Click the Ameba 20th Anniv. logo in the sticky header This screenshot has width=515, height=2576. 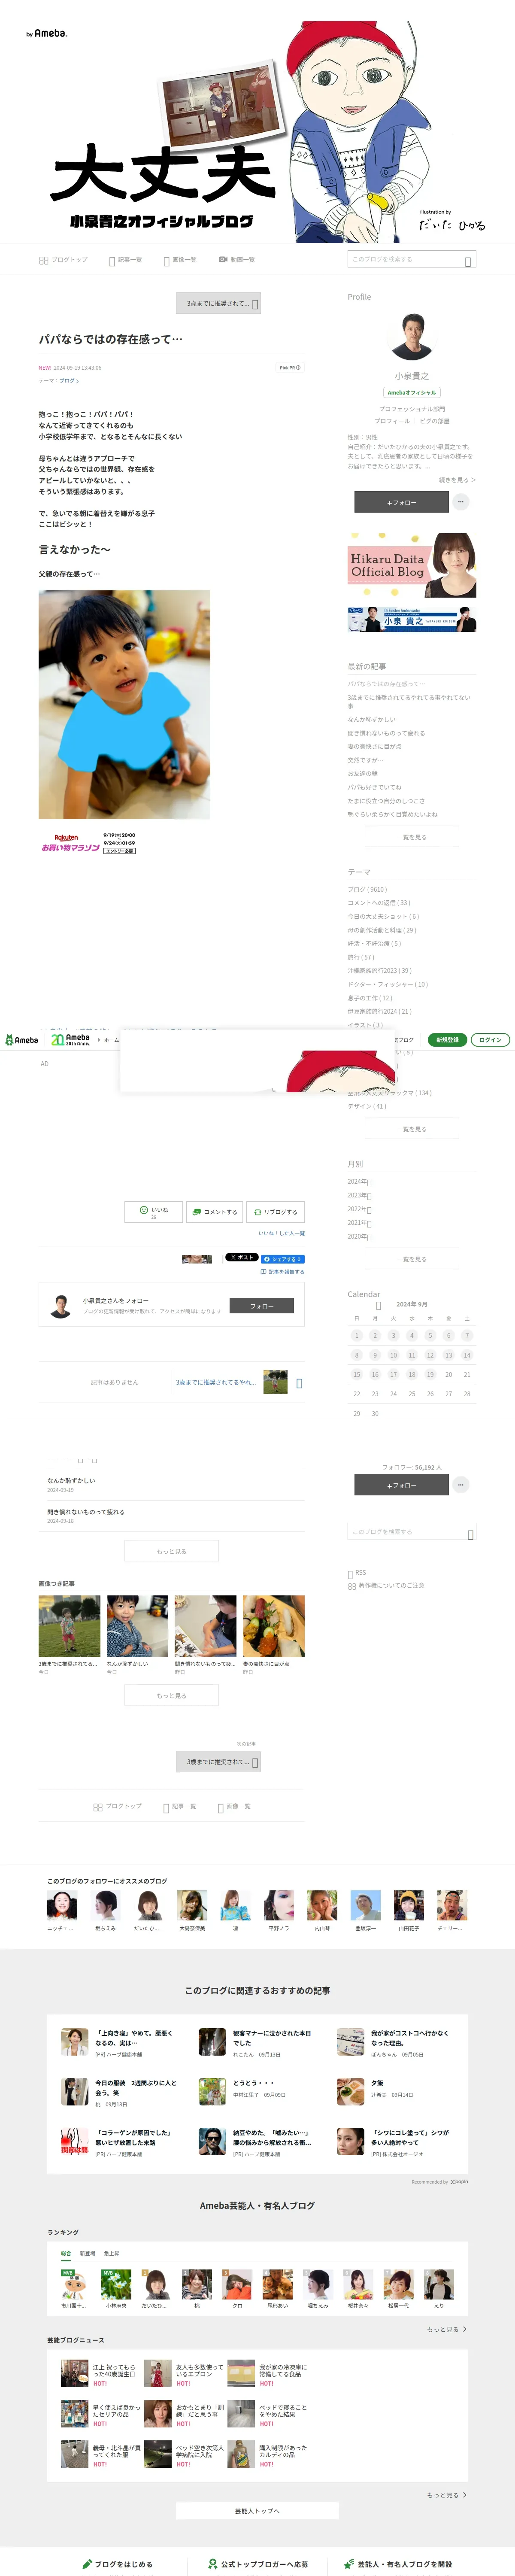(71, 1040)
